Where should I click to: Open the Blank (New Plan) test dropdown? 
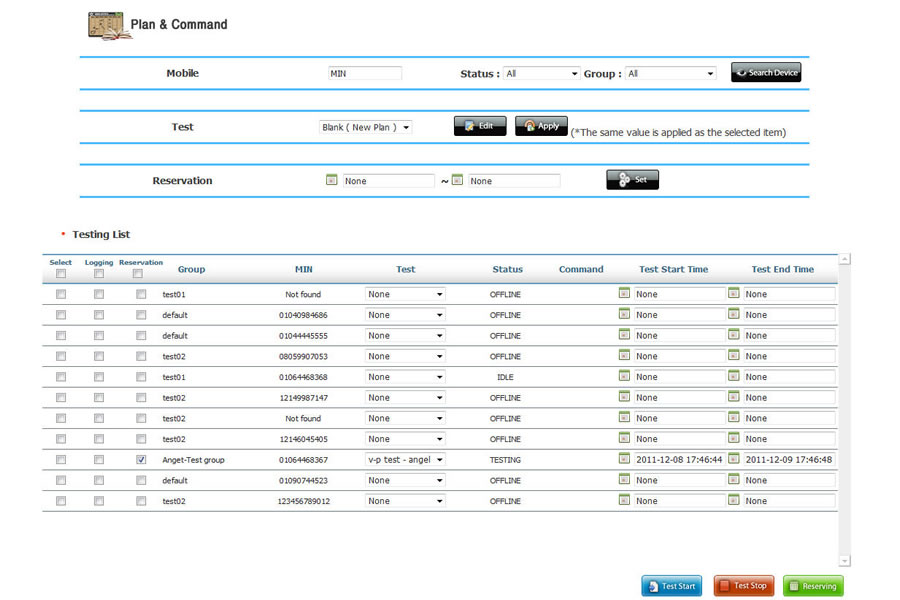tap(366, 128)
